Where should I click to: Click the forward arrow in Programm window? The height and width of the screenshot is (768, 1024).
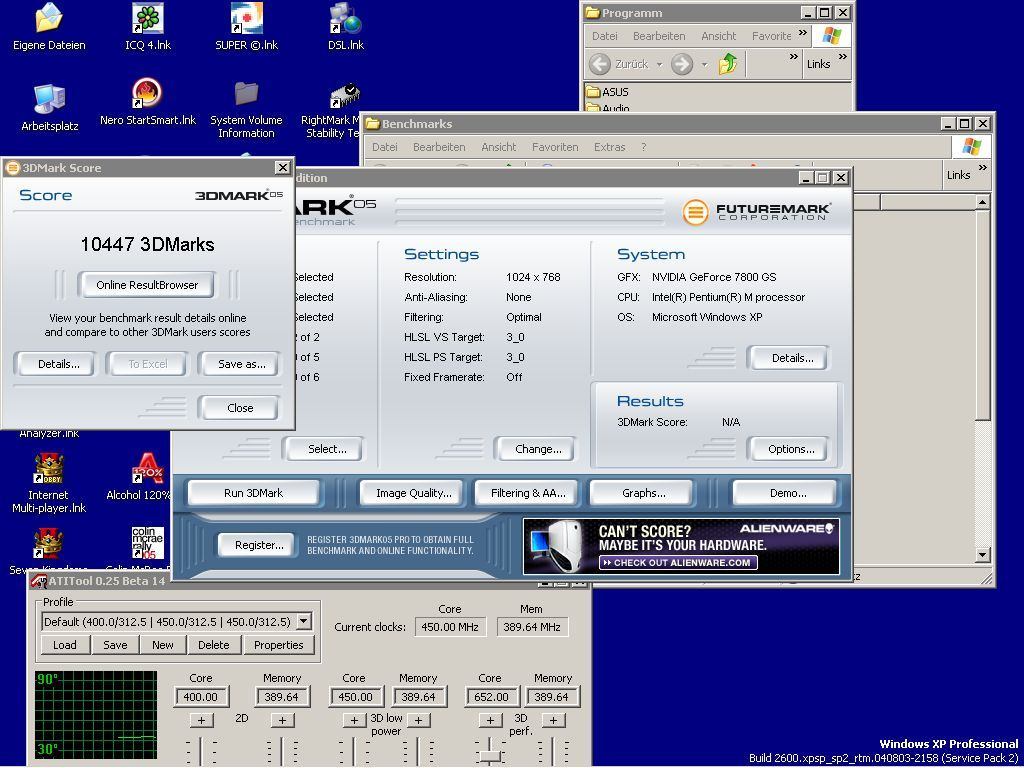click(681, 64)
